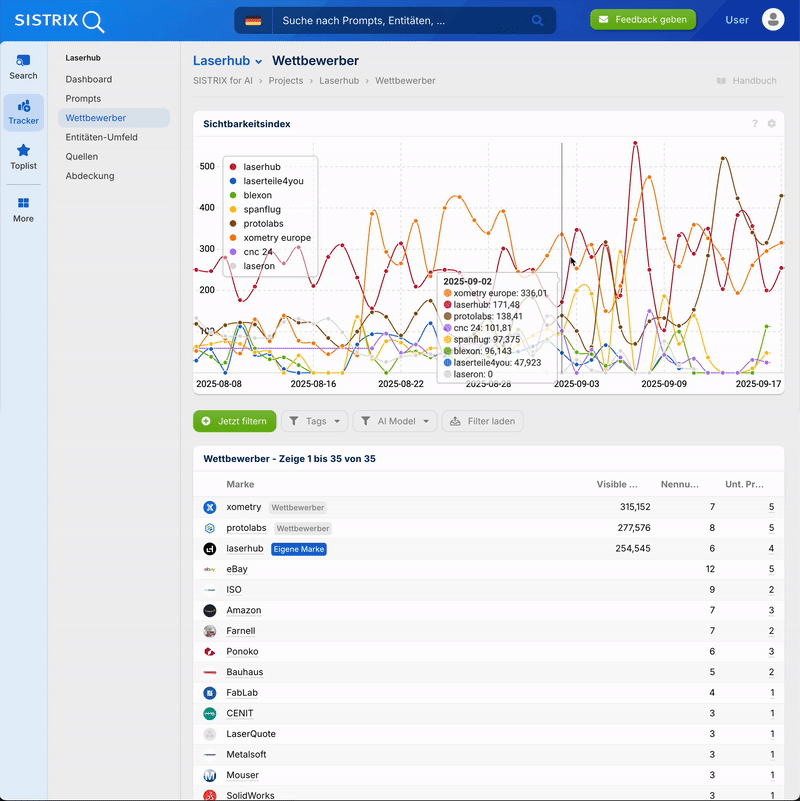Click the Jetzt filtern button
The image size is (800, 801).
(x=234, y=421)
